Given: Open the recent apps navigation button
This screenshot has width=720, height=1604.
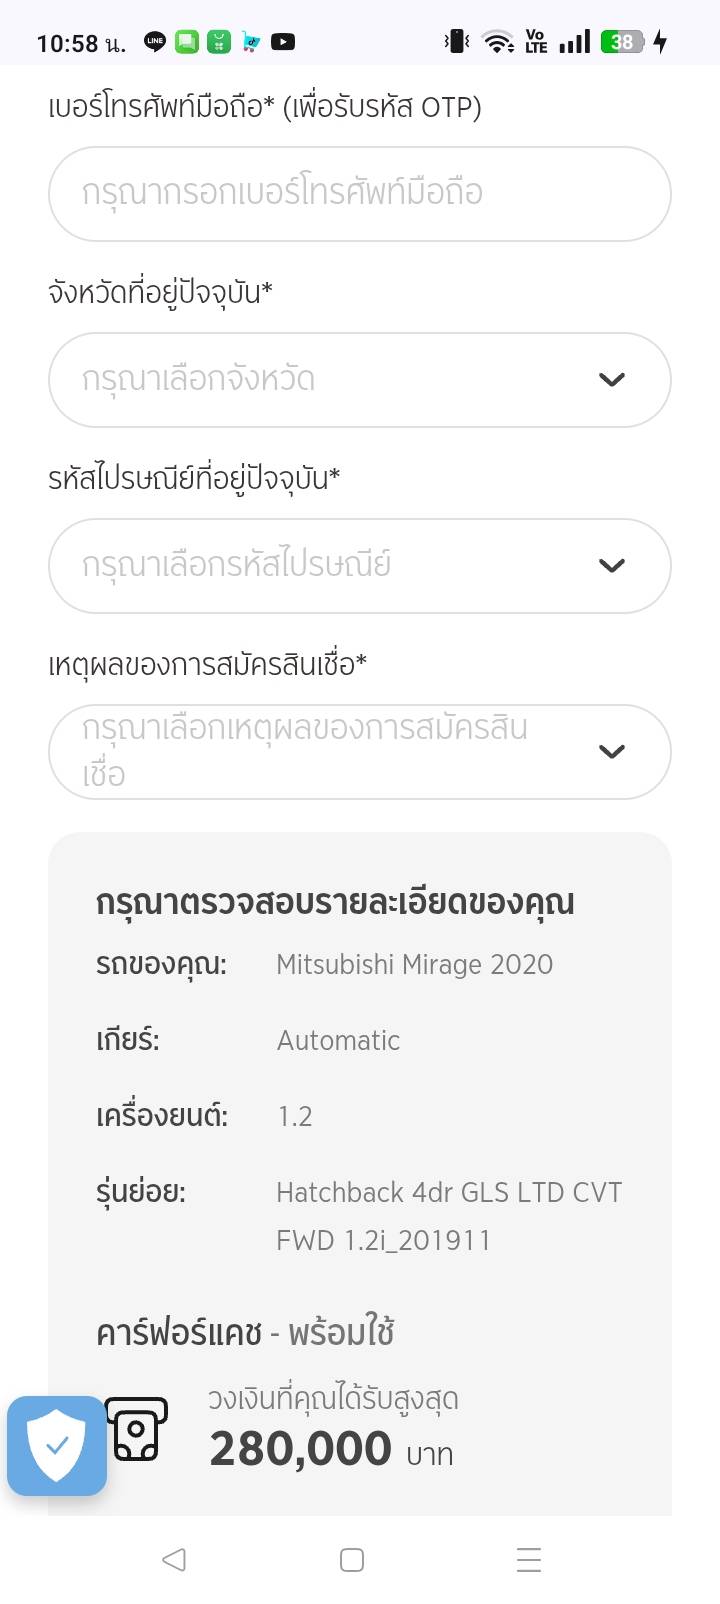Looking at the screenshot, I should coord(528,1559).
